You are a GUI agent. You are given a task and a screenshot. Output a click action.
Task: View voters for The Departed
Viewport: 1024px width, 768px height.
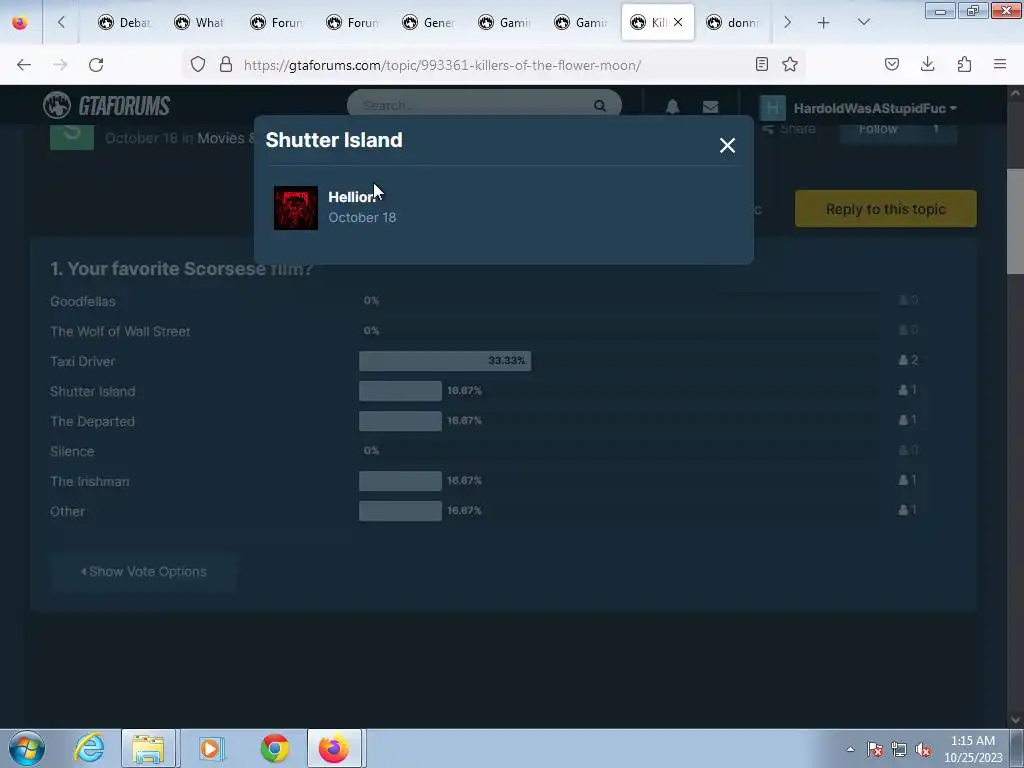pyautogui.click(x=908, y=420)
